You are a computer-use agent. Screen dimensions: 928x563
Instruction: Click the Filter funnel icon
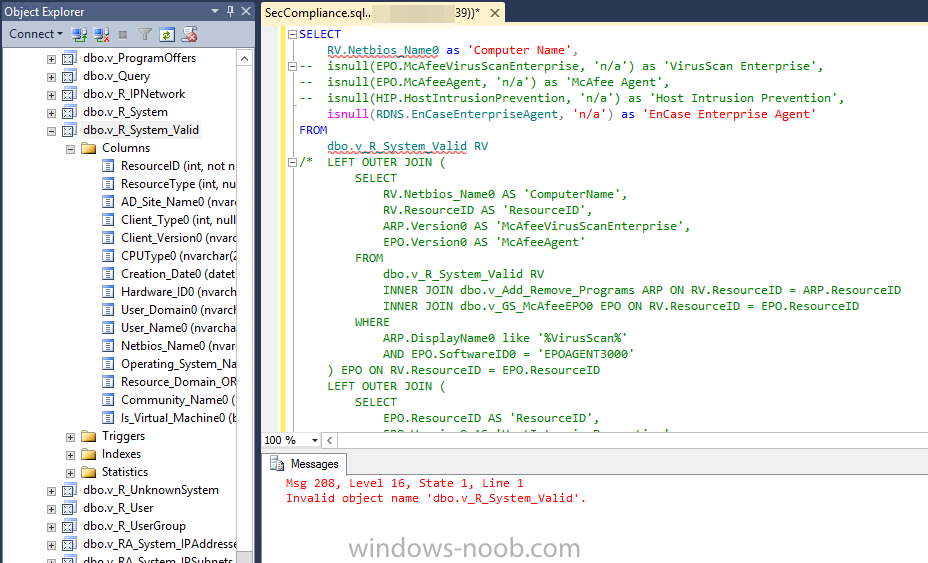click(x=145, y=35)
